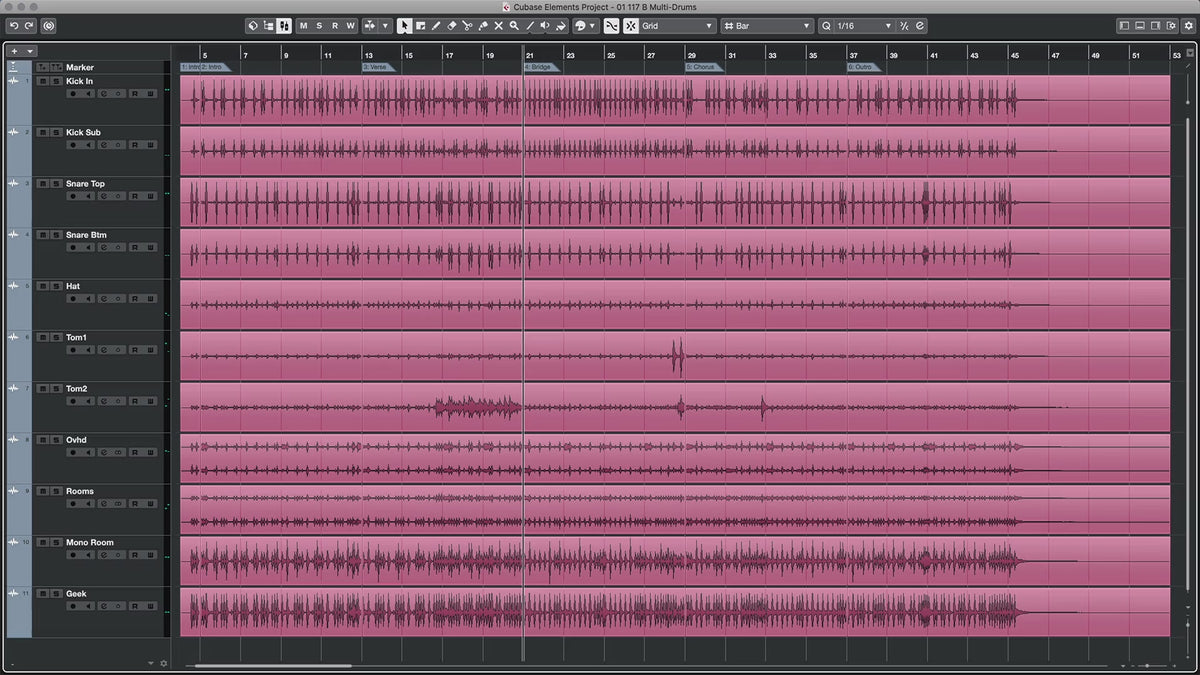Solo the Snare Top track
The width and height of the screenshot is (1200, 675).
55,184
